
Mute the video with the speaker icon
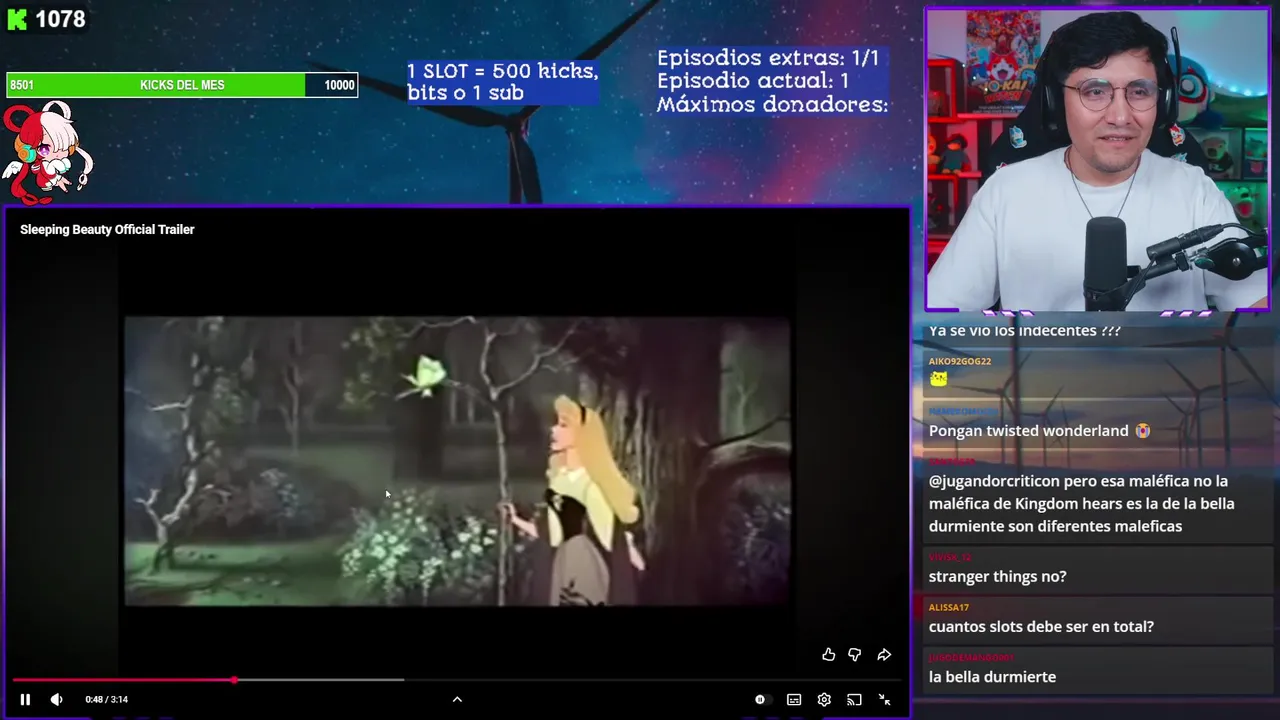[56, 700]
